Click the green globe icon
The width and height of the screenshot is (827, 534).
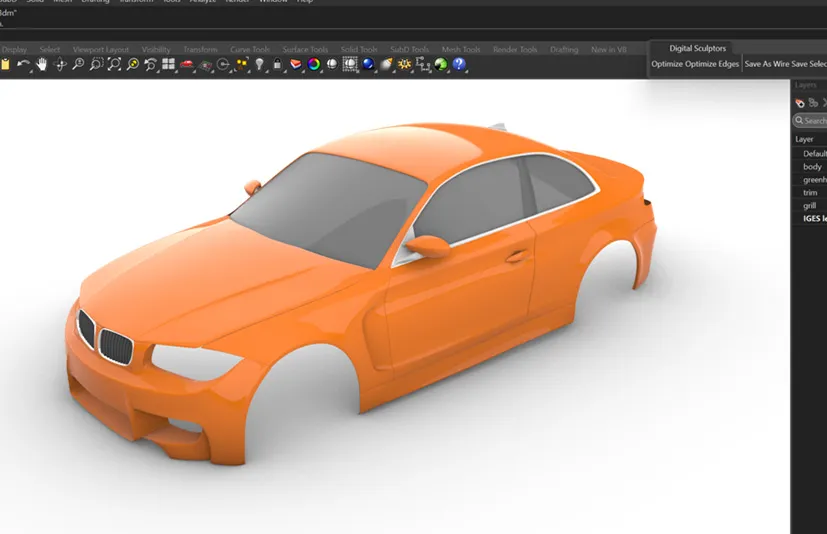[441, 64]
